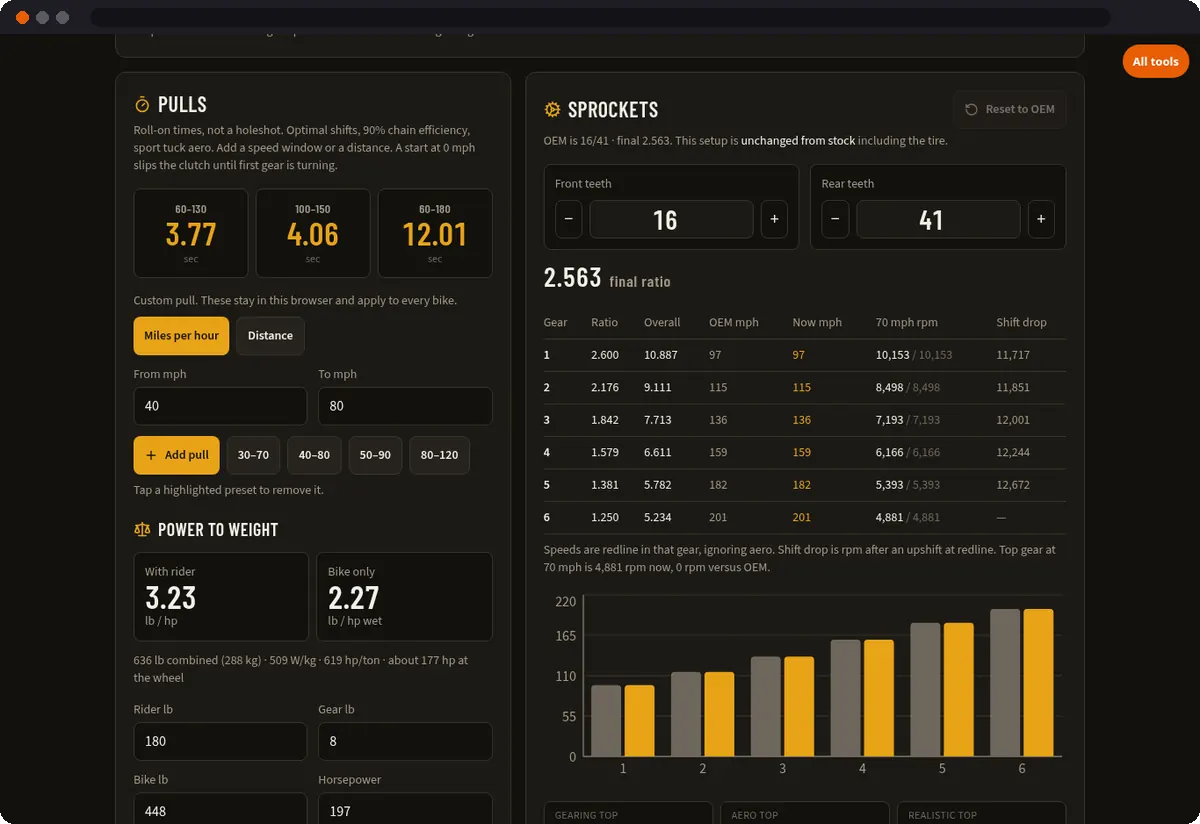
Task: Click the Rear teeth value 41 field
Action: (x=938, y=219)
